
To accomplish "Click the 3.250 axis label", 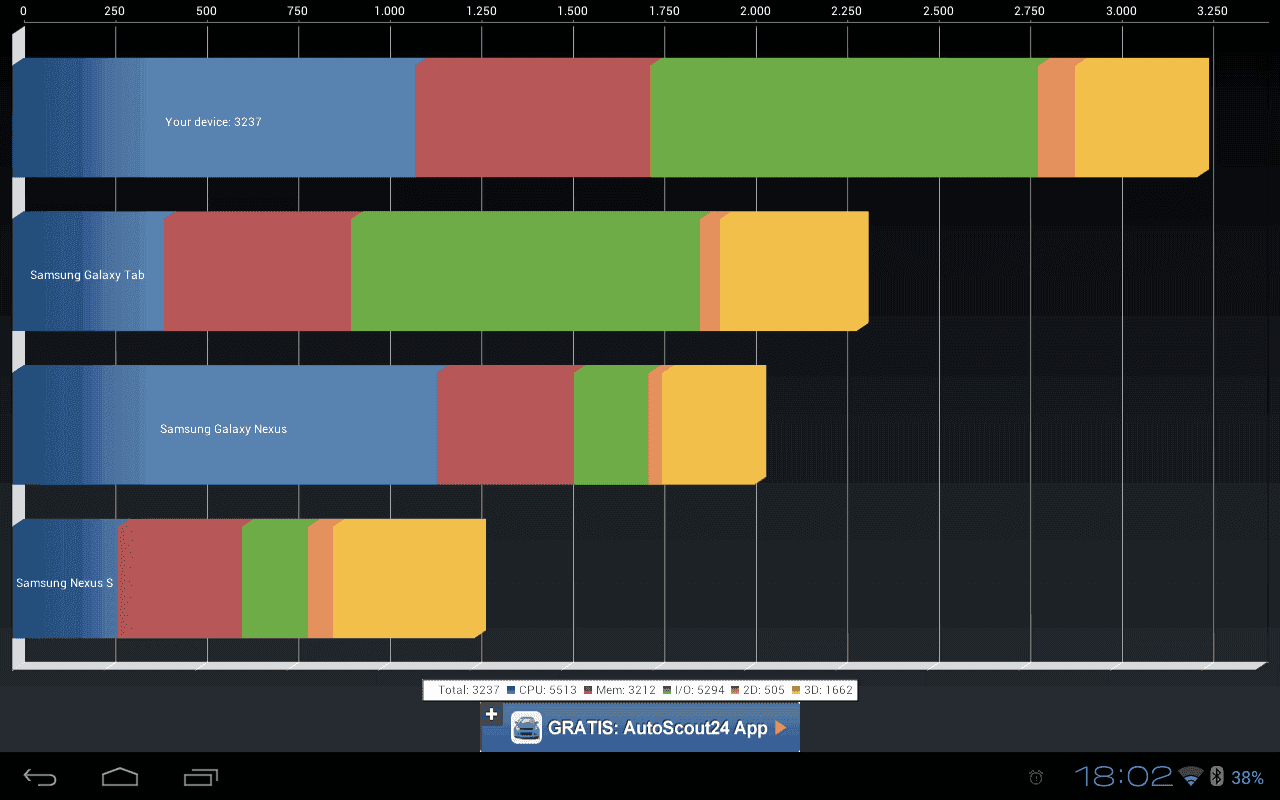I will pos(1212,11).
